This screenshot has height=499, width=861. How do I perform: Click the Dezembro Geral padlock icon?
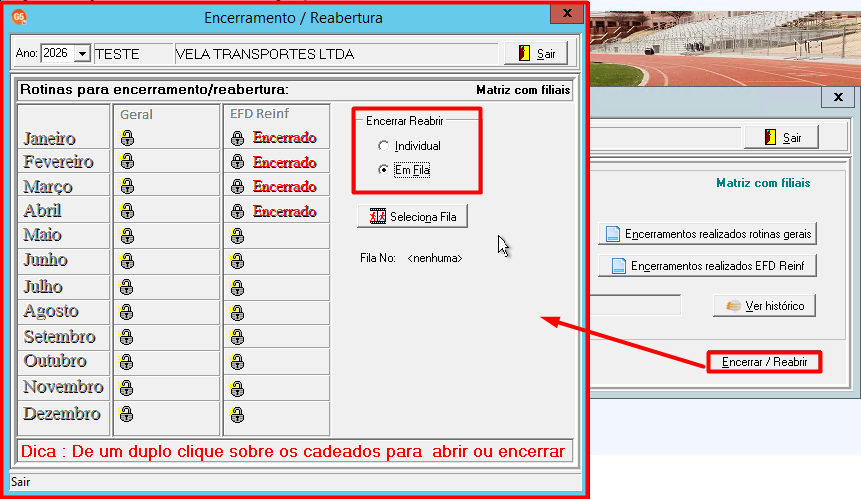(x=126, y=413)
